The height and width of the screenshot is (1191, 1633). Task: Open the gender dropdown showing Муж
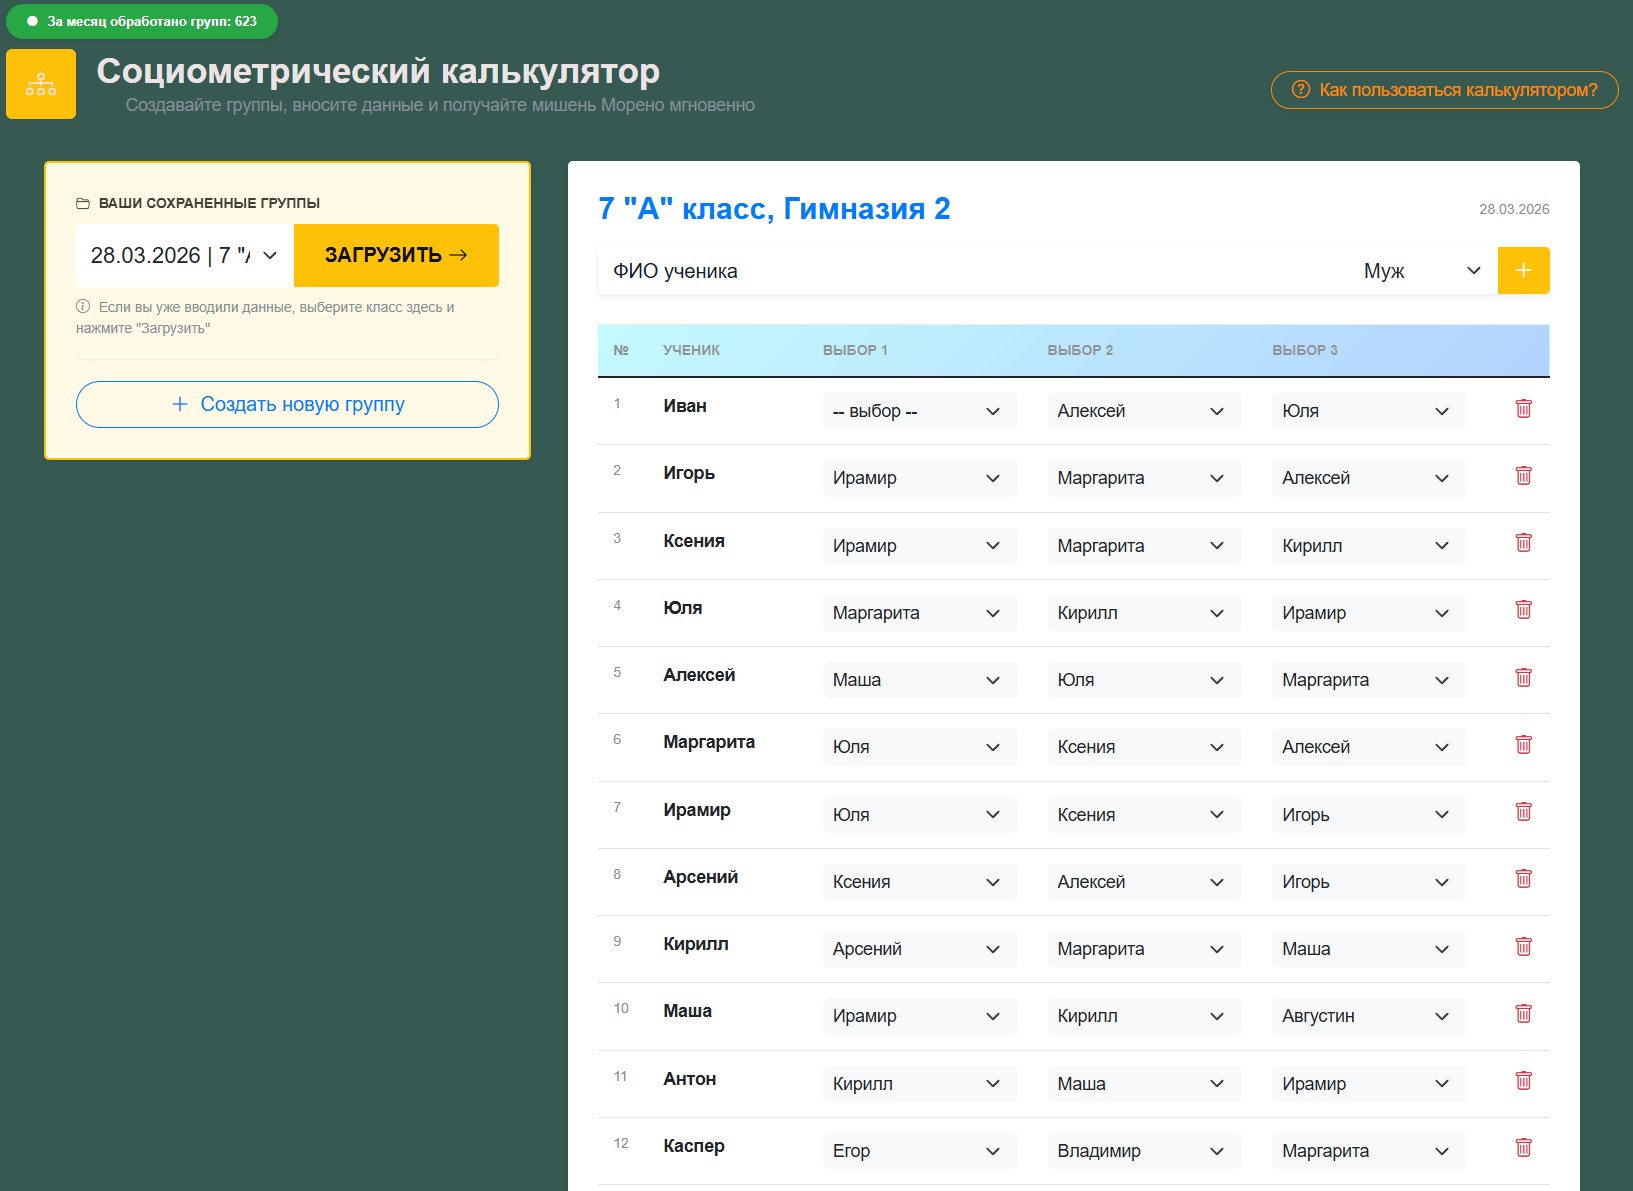[1420, 270]
